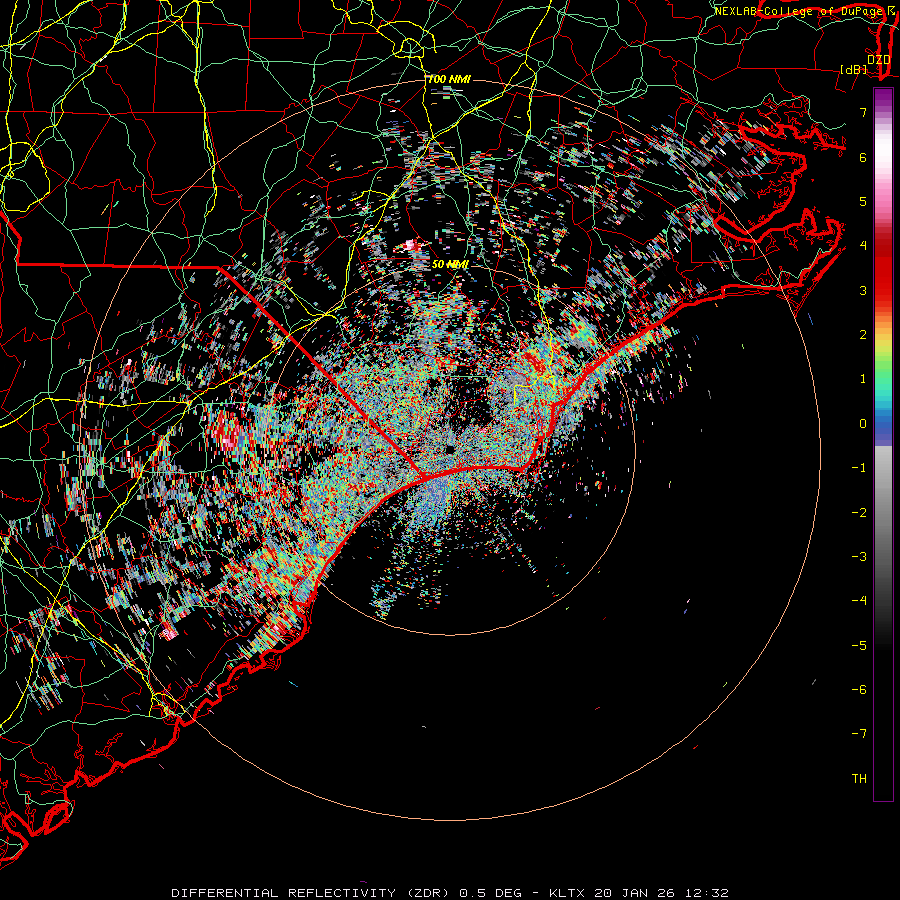The width and height of the screenshot is (900, 900).
Task: Click the "6" value on the ZDR scale
Action: 863,157
